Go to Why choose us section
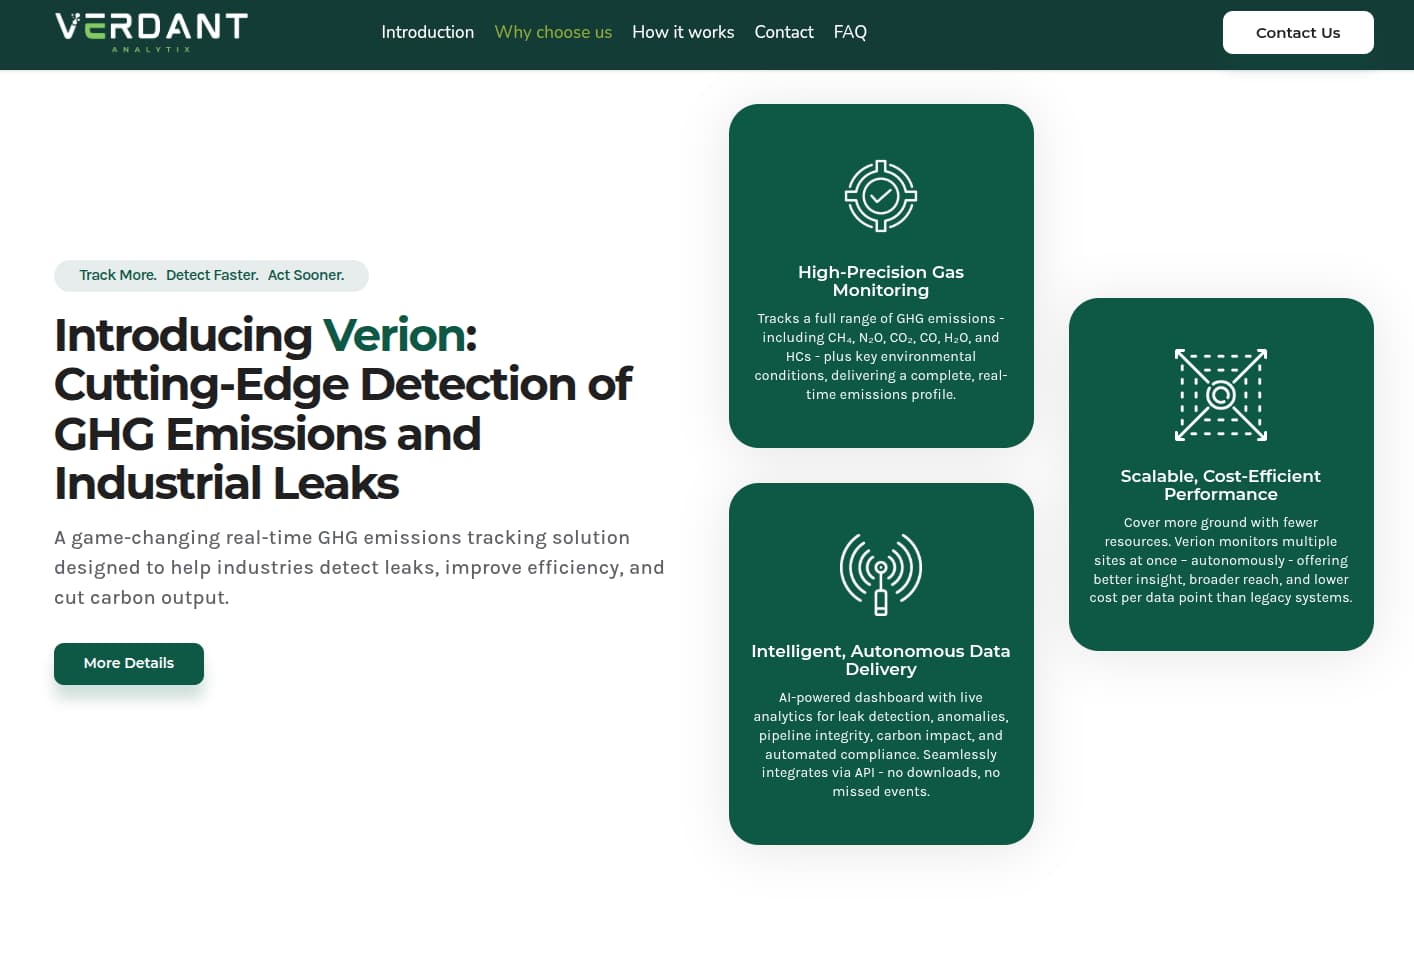 point(553,32)
